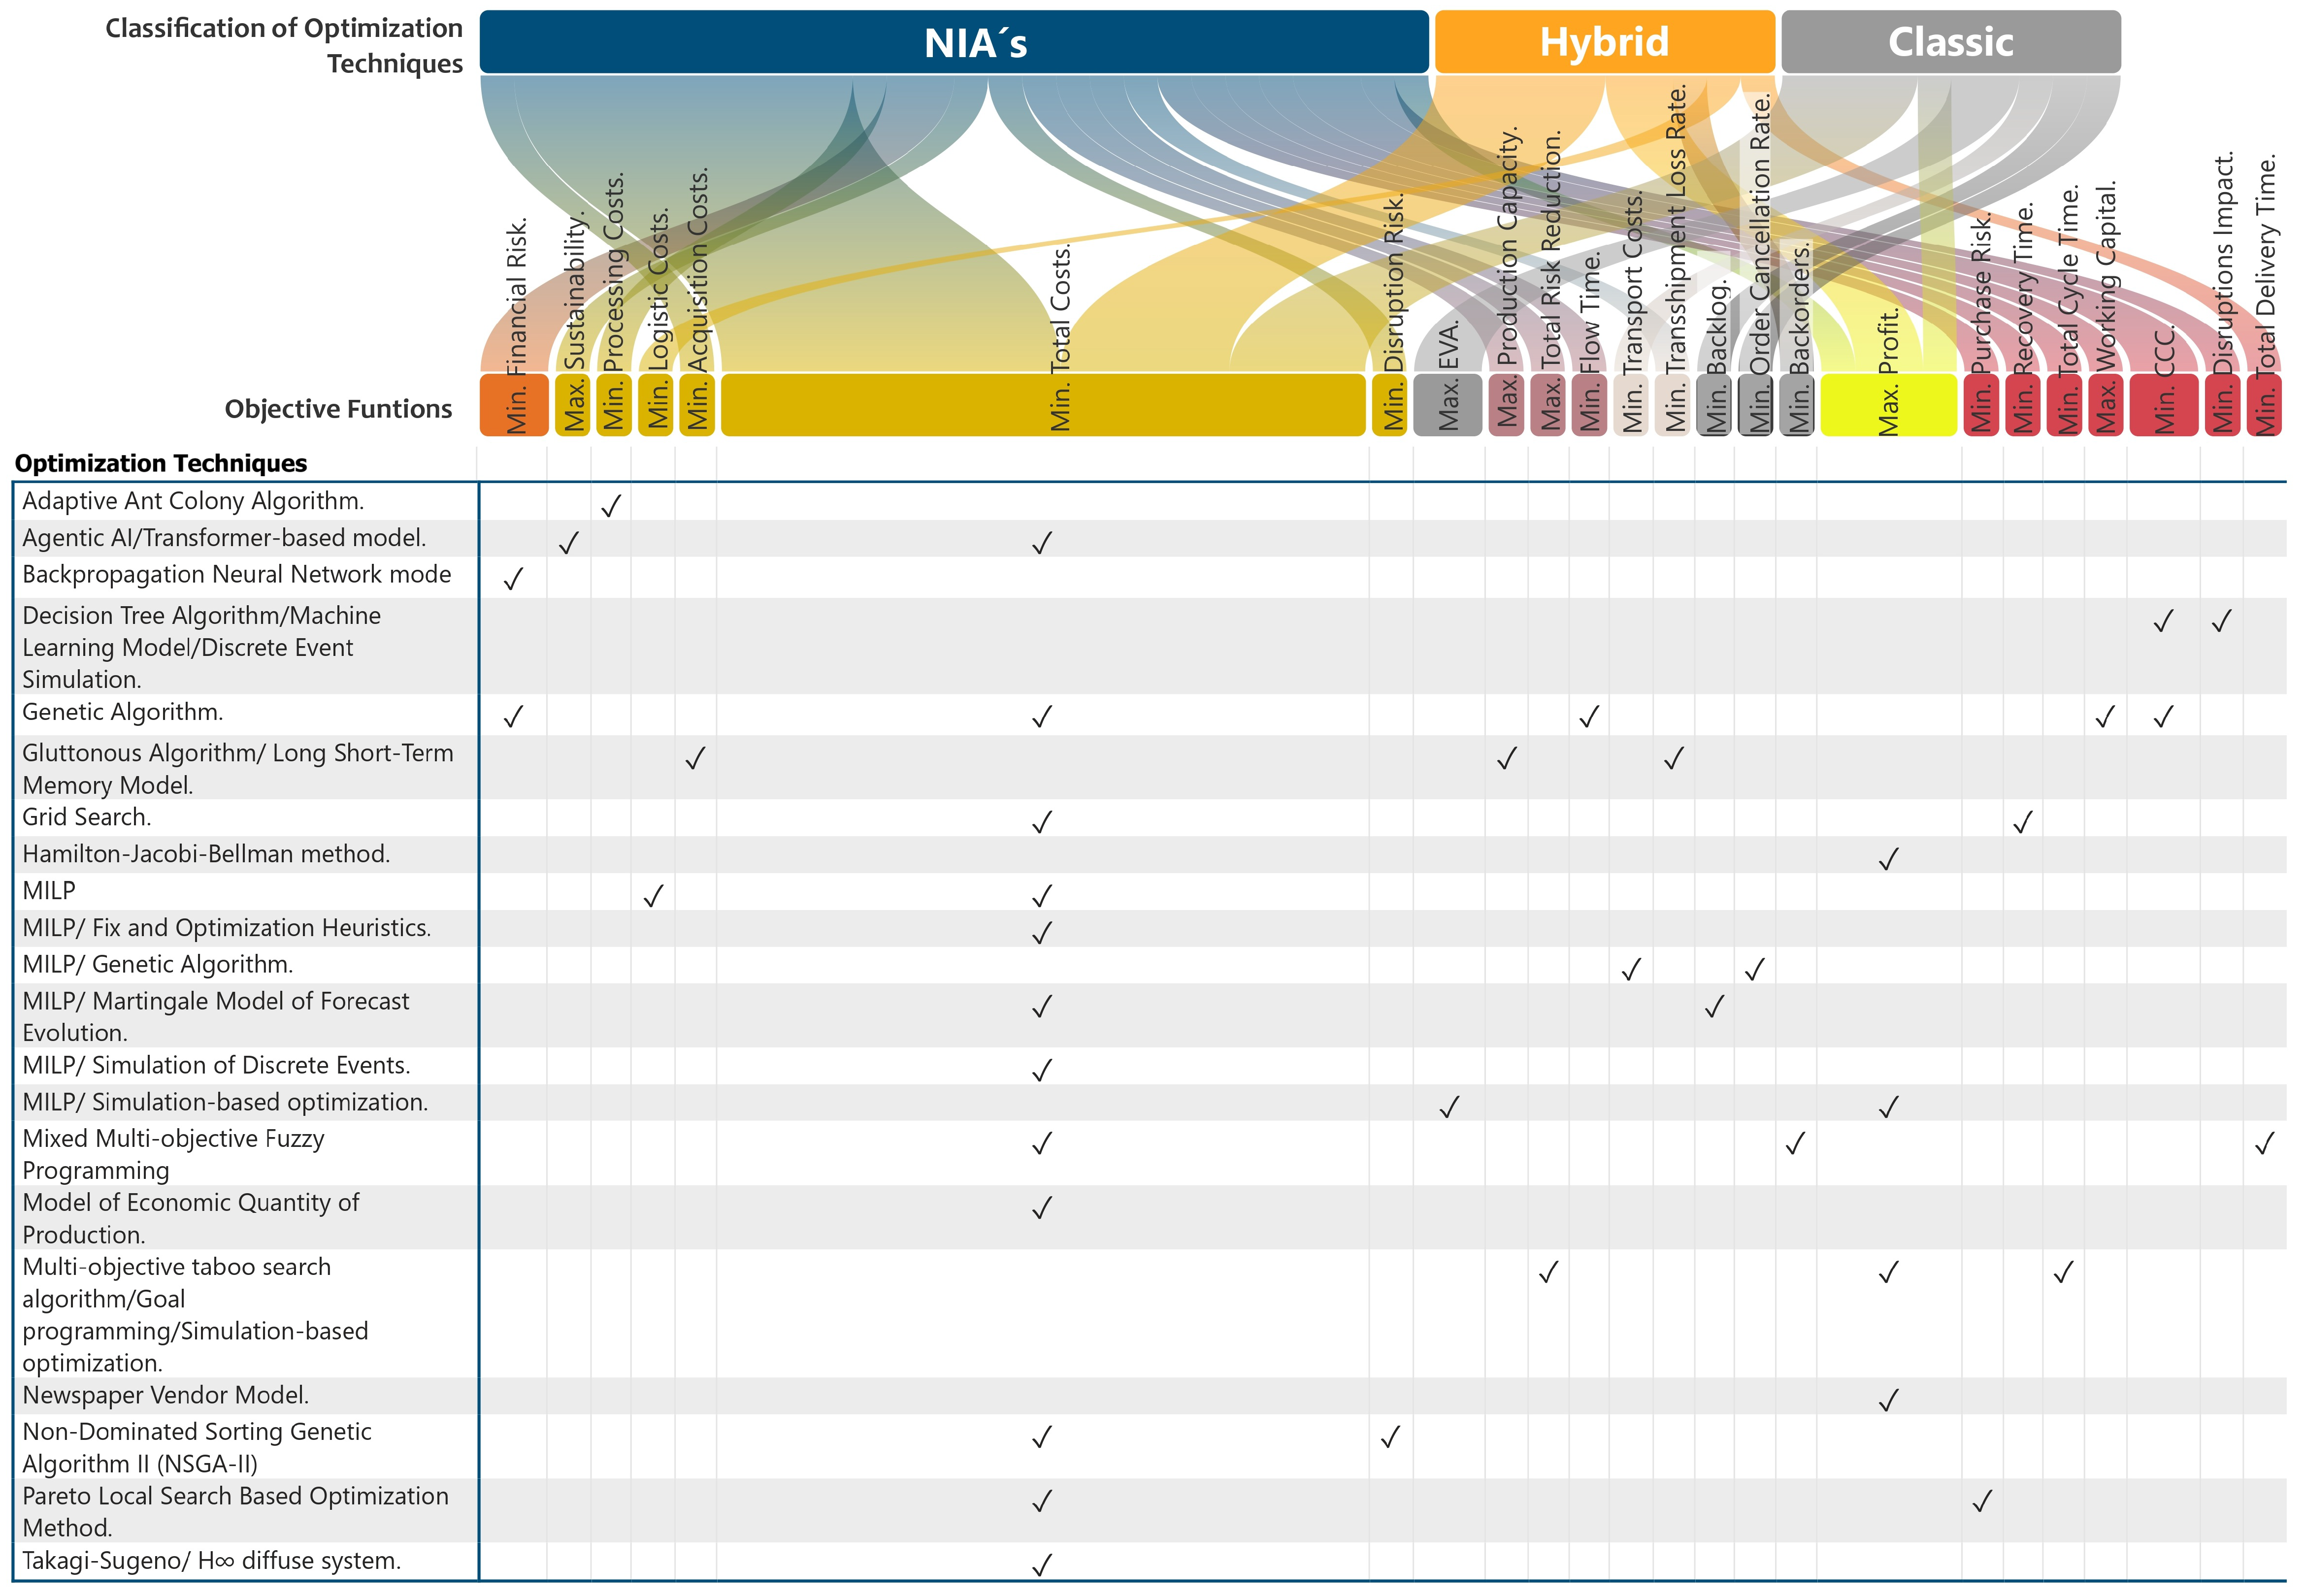Click Backpropagation Neural Network Financial Risk checkmark
The width and height of the screenshot is (2304, 1596).
click(x=513, y=579)
